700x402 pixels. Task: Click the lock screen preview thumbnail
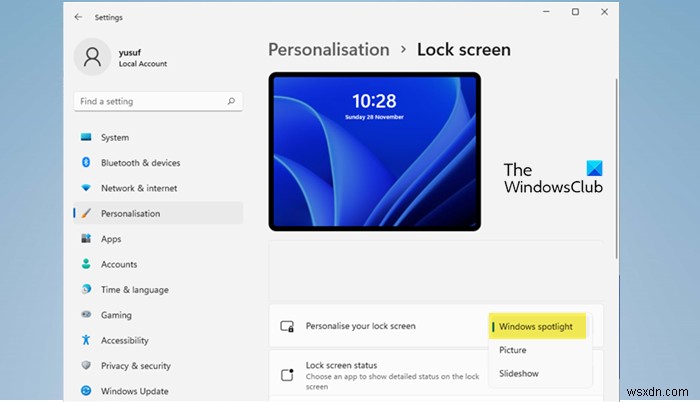(x=375, y=151)
